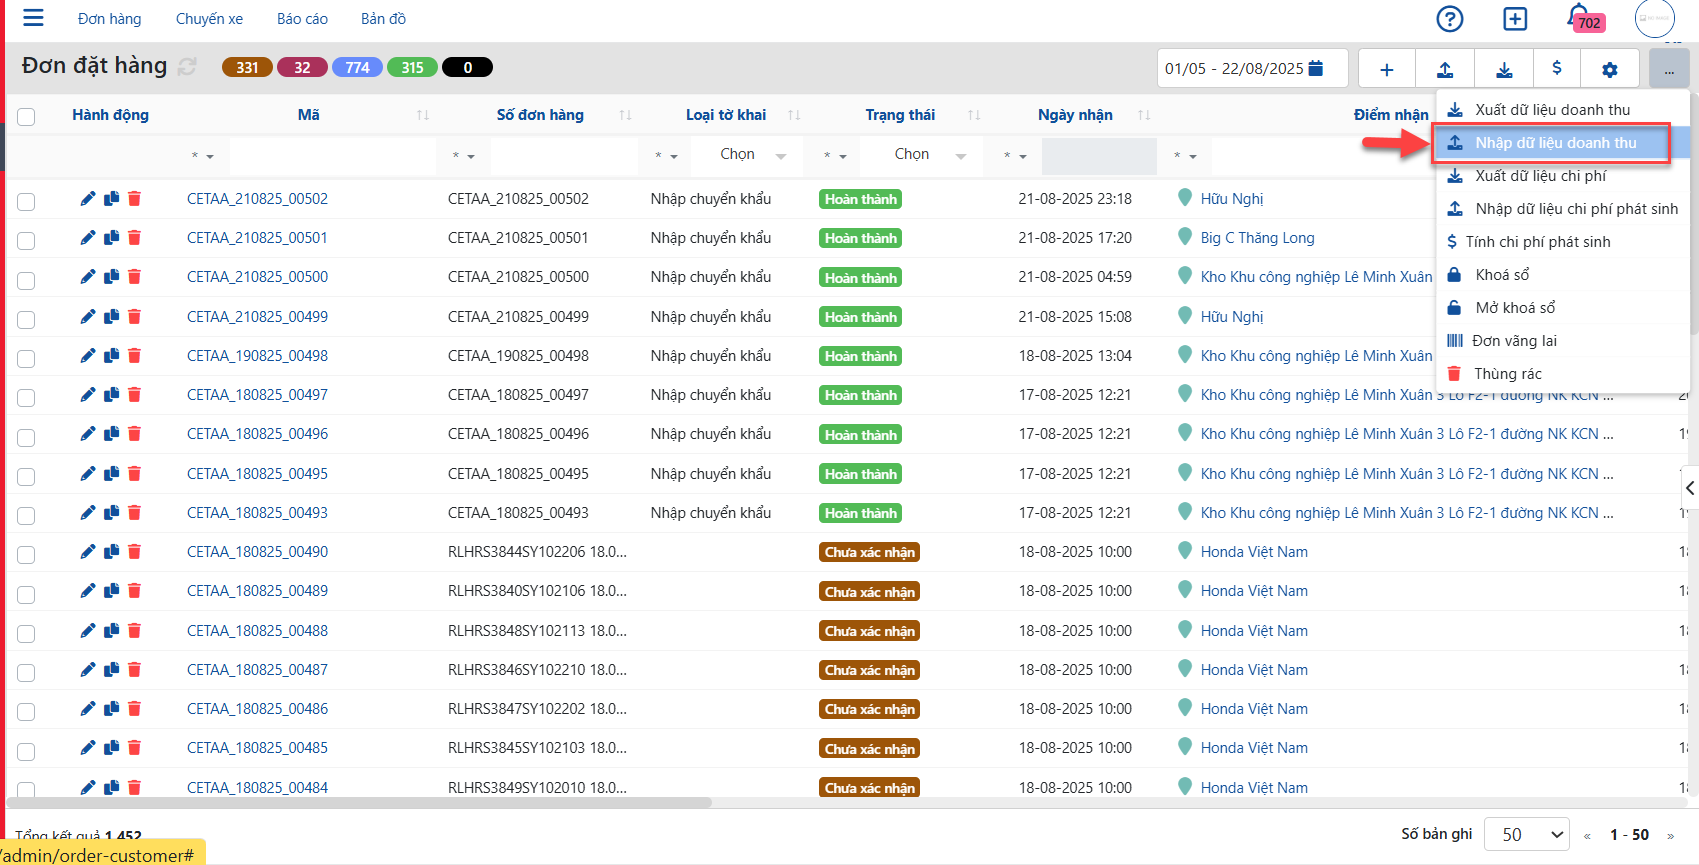
Task: Open the Báo cáo menu
Action: click(302, 19)
